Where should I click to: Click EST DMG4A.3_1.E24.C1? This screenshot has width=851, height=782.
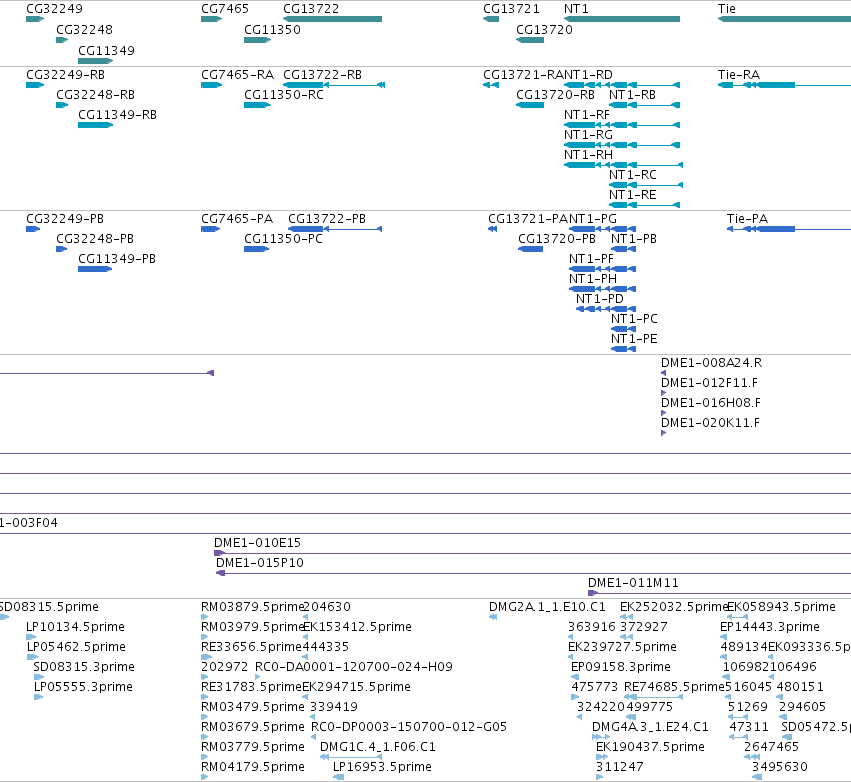[650, 727]
